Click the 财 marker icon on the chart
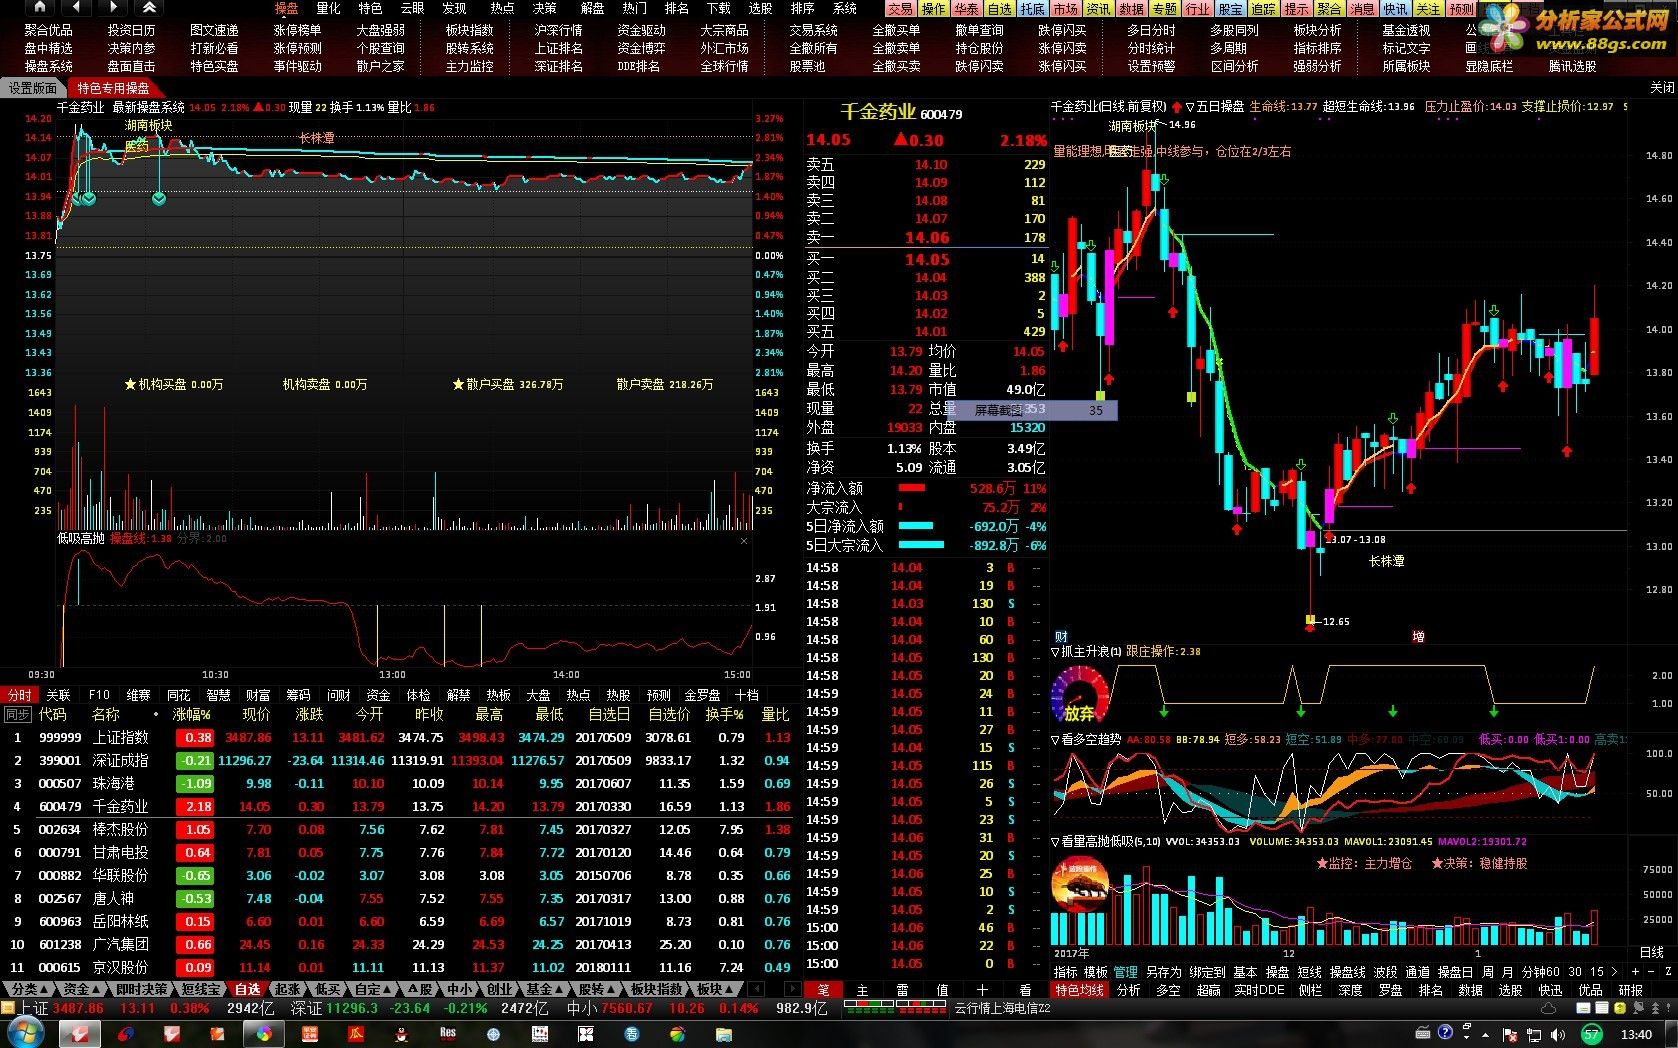The width and height of the screenshot is (1678, 1048). click(1061, 636)
